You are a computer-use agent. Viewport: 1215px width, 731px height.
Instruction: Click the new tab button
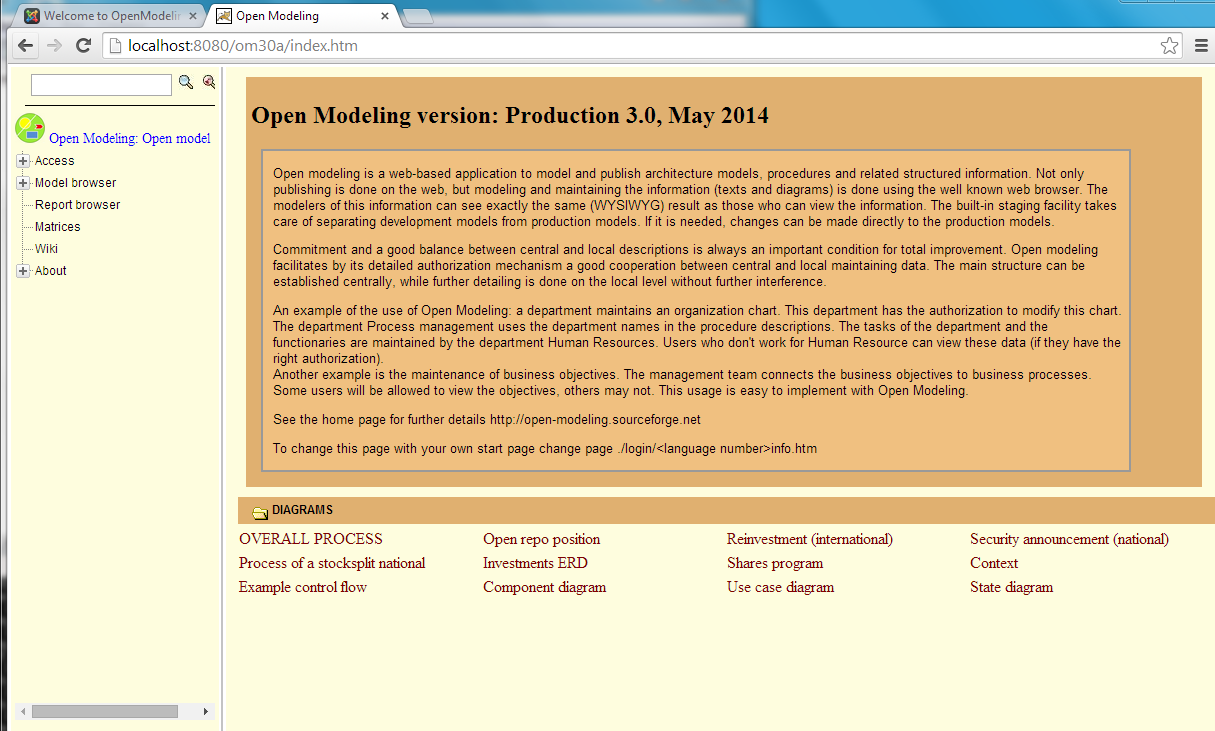coord(418,15)
